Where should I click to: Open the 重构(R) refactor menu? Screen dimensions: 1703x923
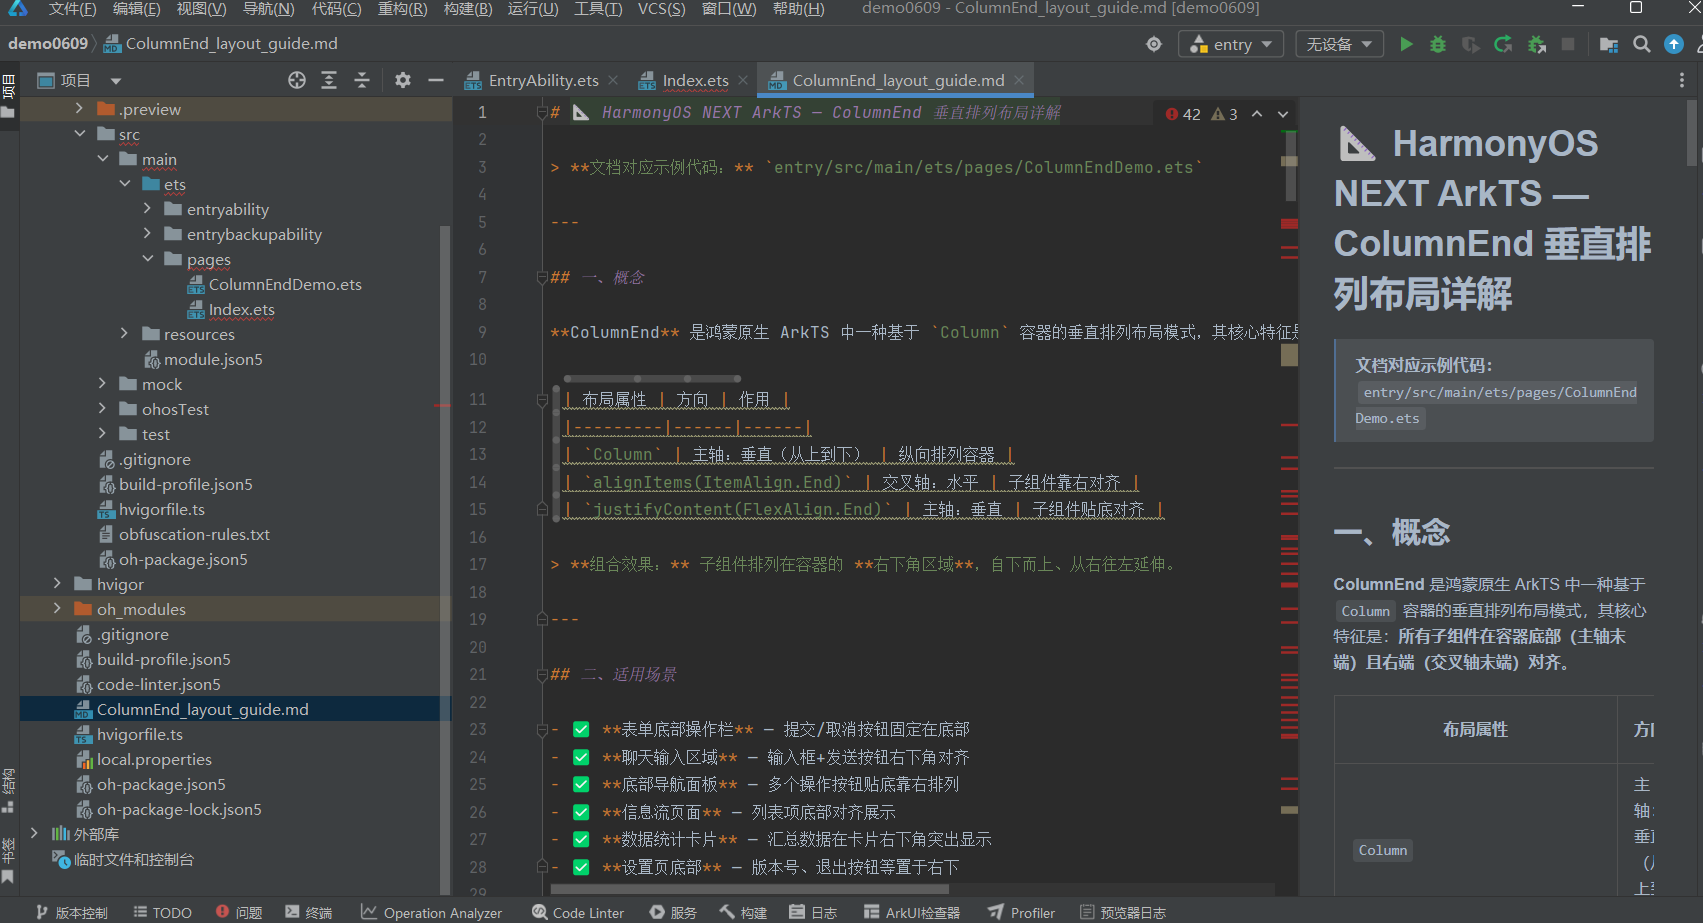coord(402,9)
